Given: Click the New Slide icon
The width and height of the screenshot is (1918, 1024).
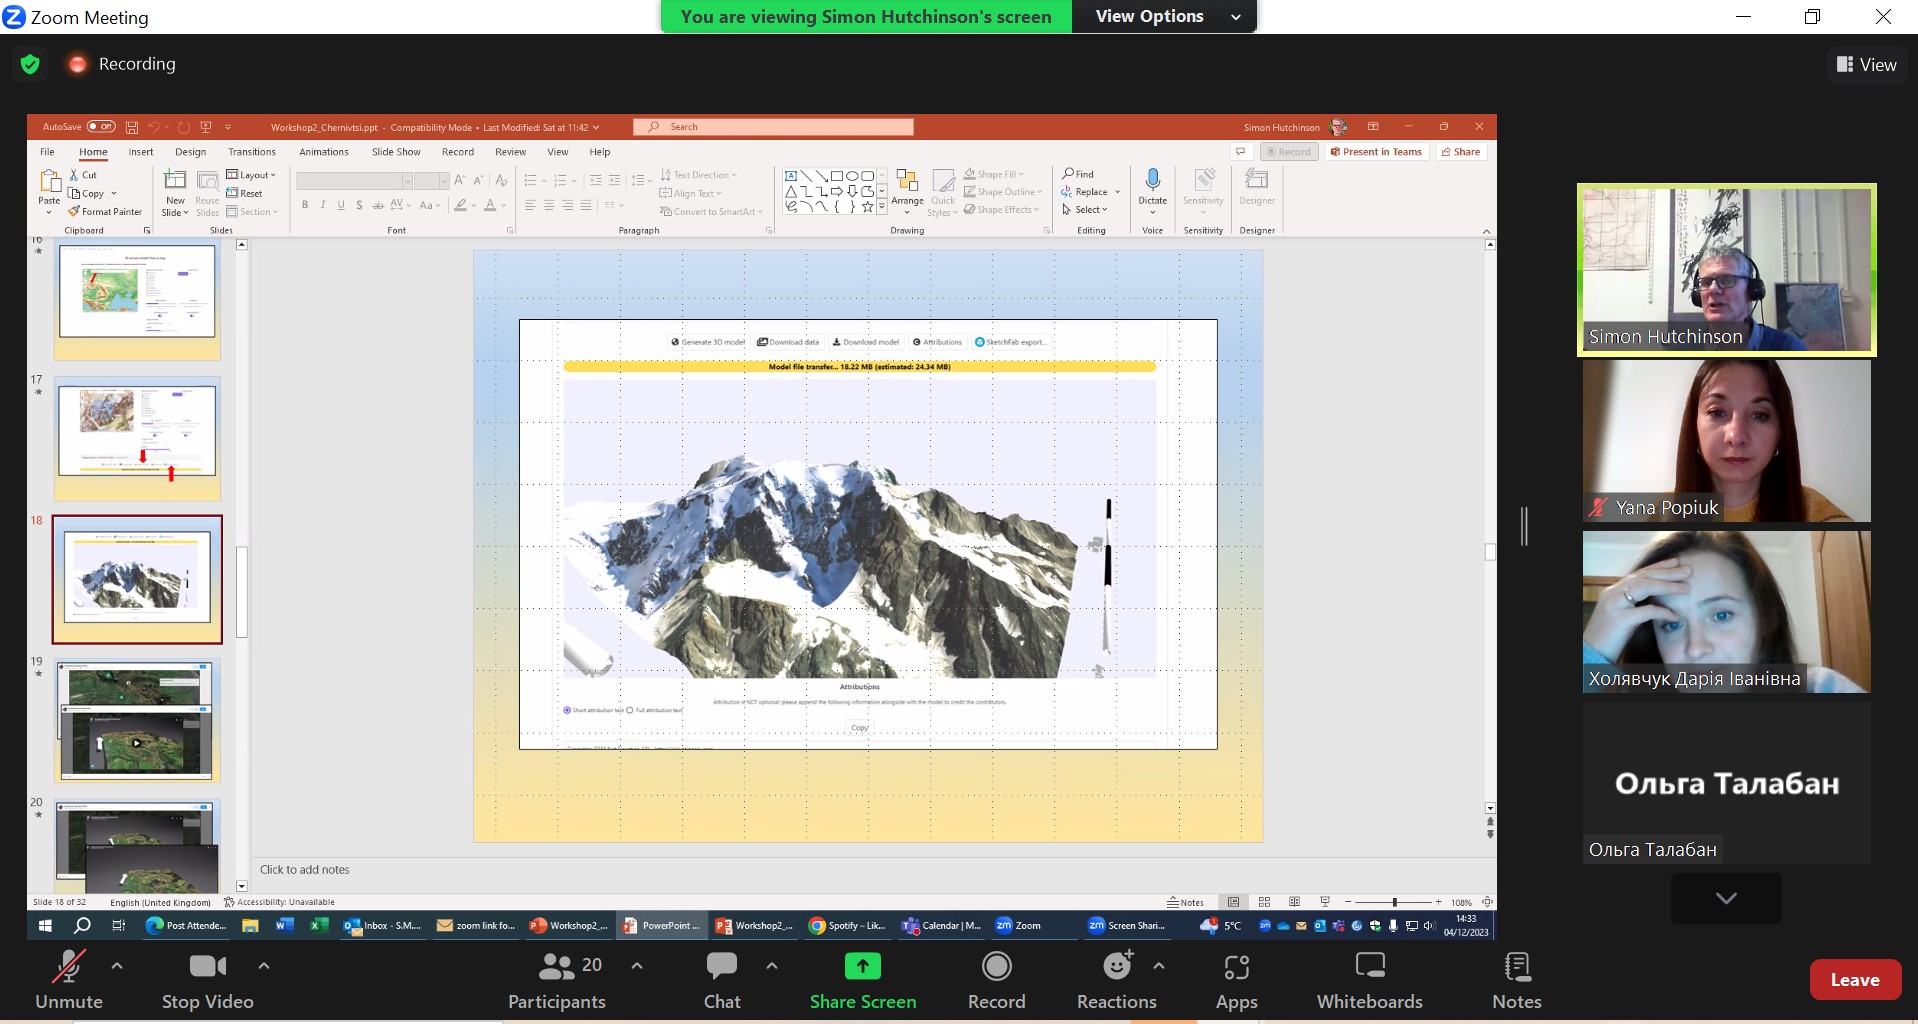Looking at the screenshot, I should click(x=175, y=180).
